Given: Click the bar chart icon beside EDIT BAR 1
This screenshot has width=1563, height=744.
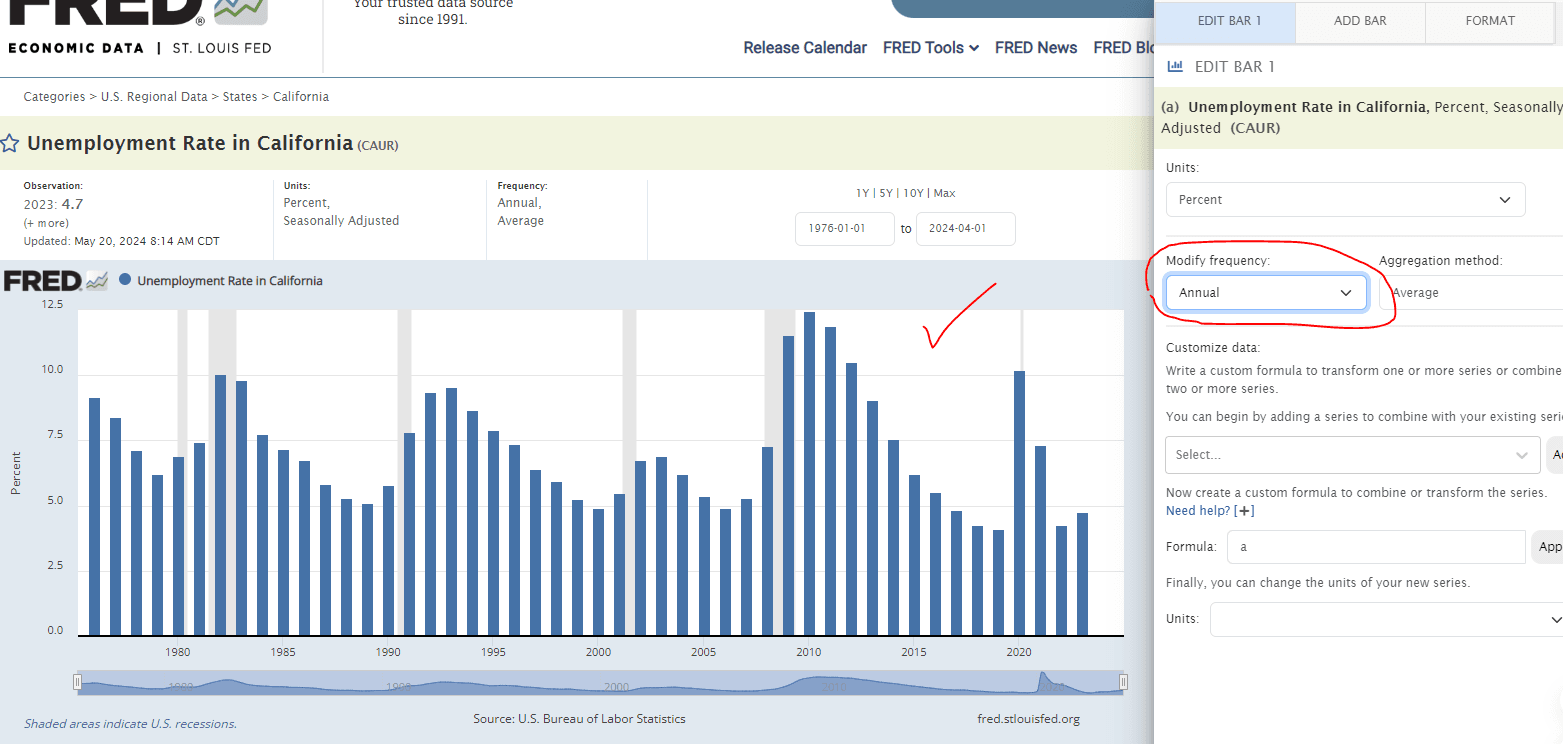Looking at the screenshot, I should point(1176,67).
